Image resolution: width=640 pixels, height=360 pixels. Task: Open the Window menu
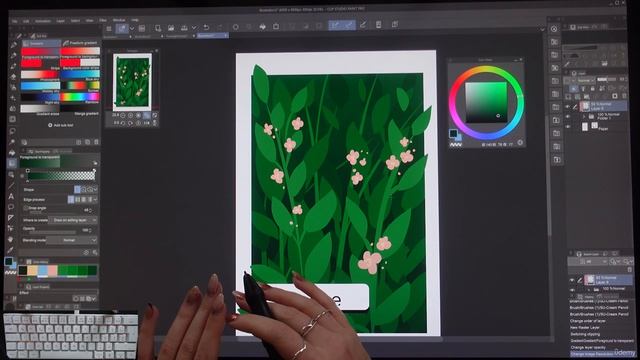pos(119,20)
